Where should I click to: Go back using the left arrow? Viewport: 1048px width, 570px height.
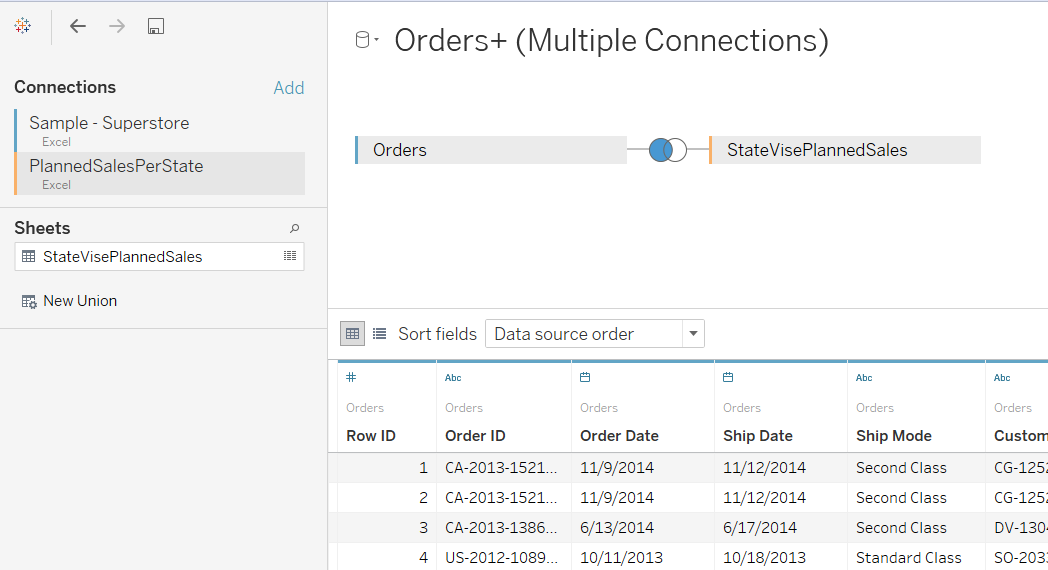coord(78,26)
